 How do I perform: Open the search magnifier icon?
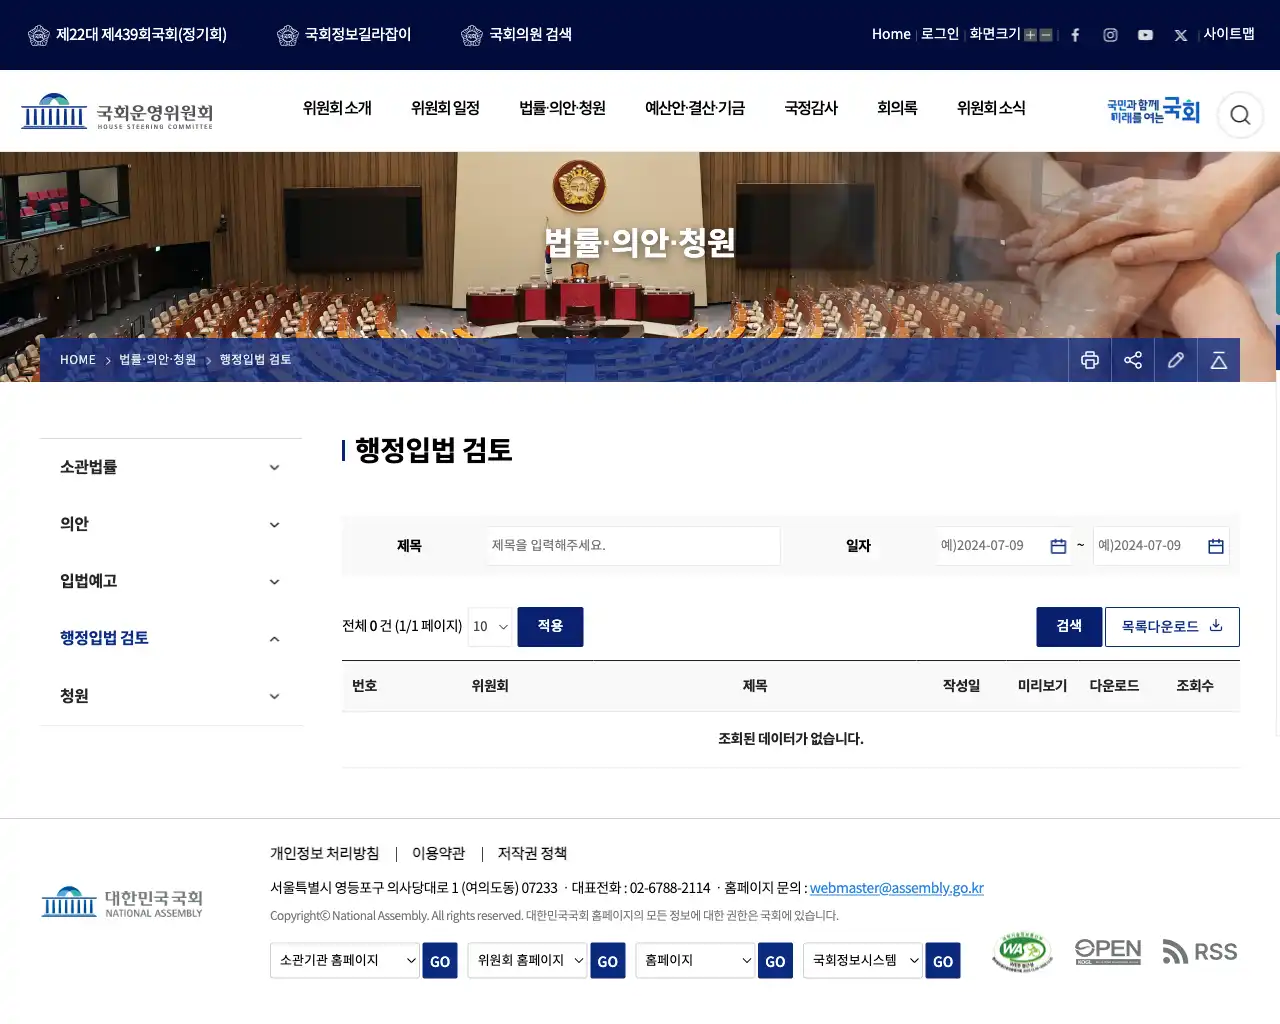1240,115
